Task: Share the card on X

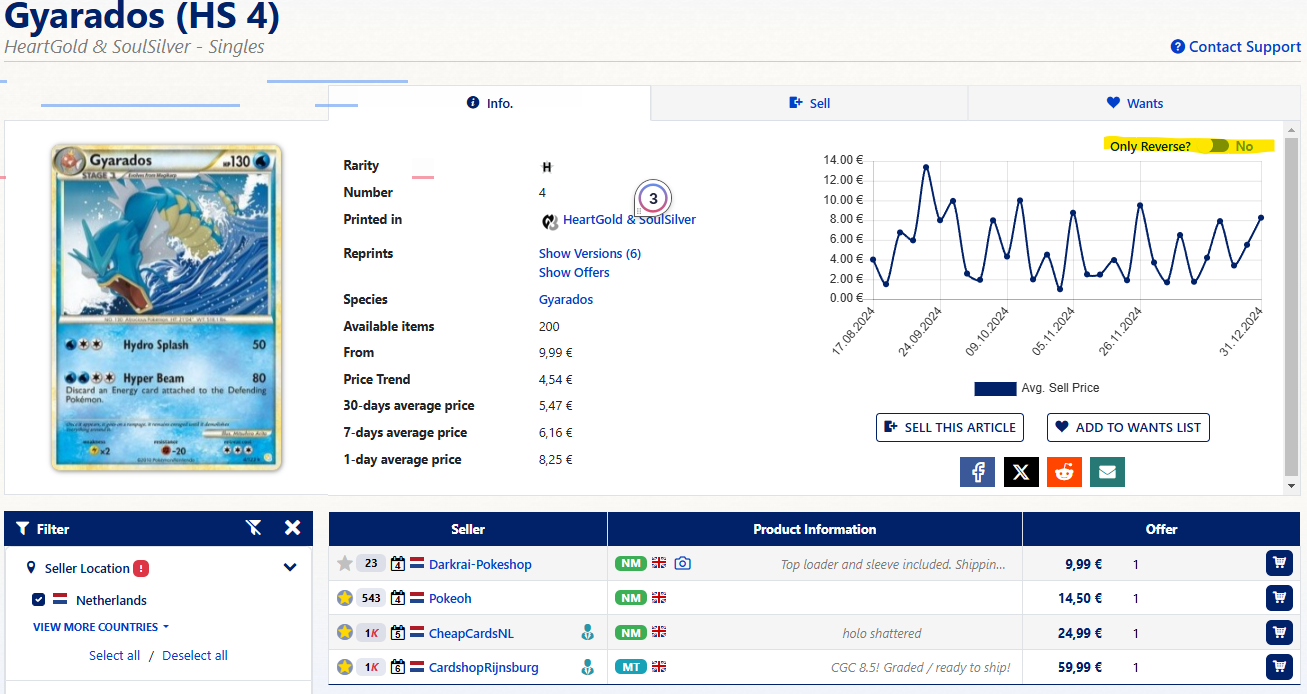Action: point(1020,472)
